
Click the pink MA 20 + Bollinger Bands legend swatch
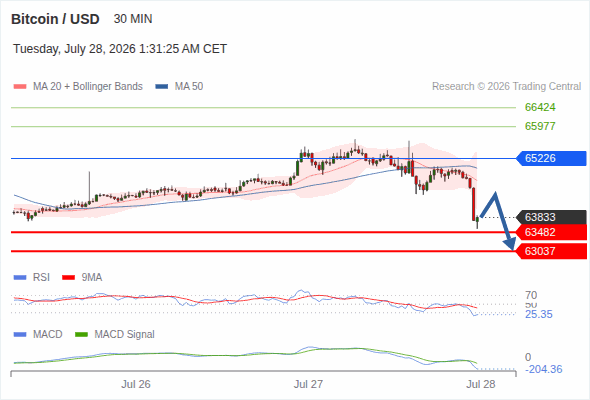point(20,87)
